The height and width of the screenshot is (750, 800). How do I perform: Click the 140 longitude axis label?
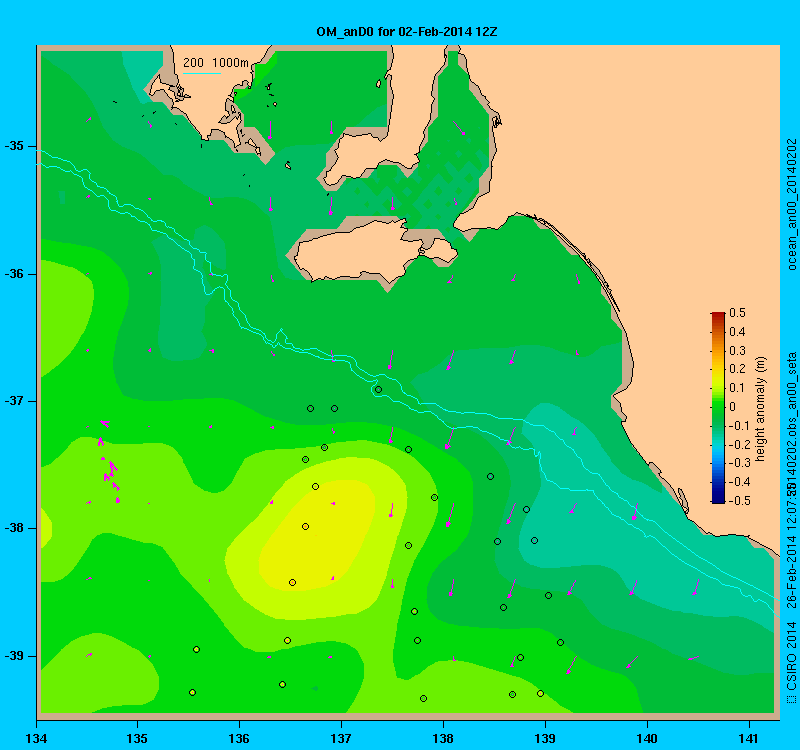coord(647,738)
